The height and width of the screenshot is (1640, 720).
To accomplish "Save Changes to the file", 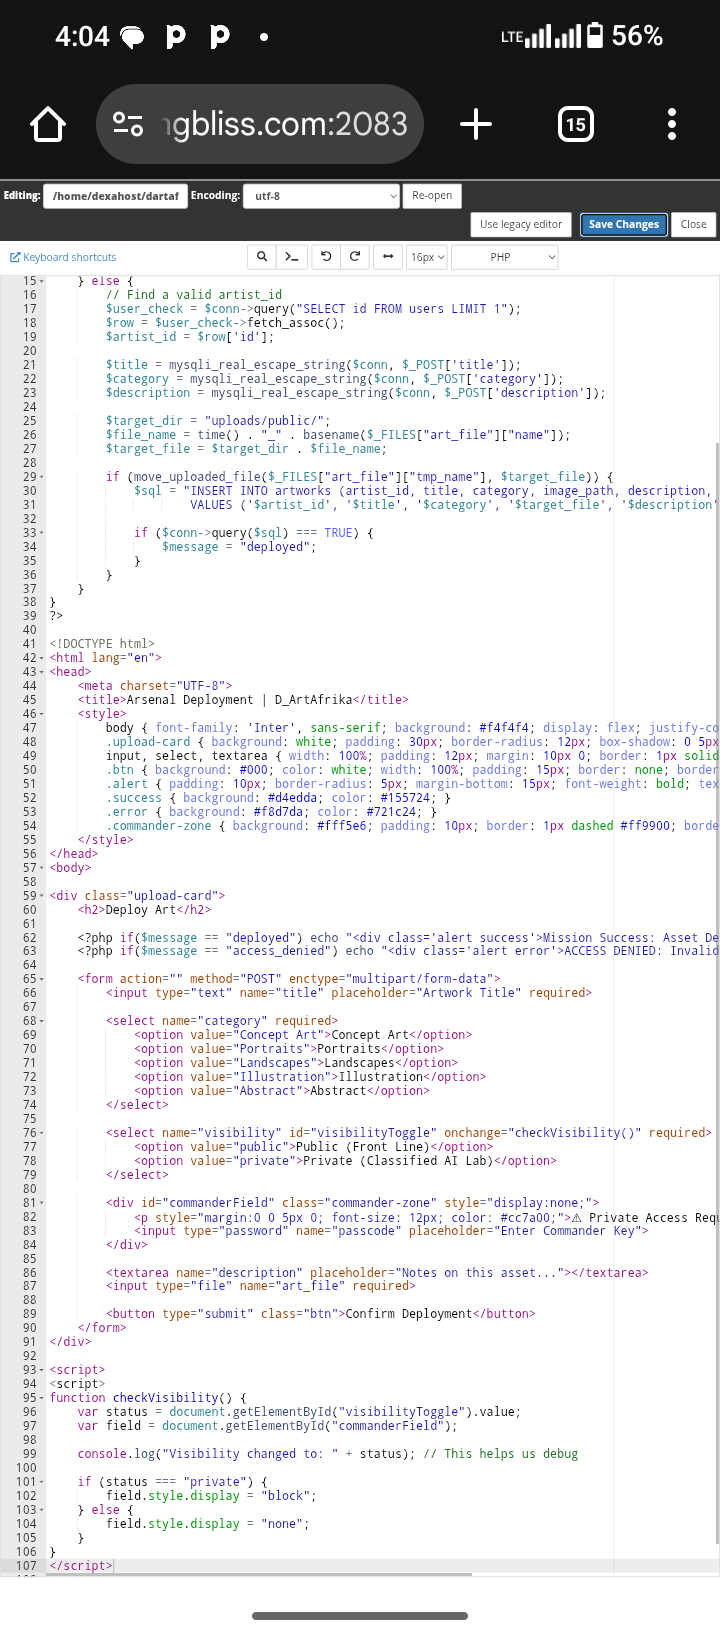I will pyautogui.click(x=623, y=225).
